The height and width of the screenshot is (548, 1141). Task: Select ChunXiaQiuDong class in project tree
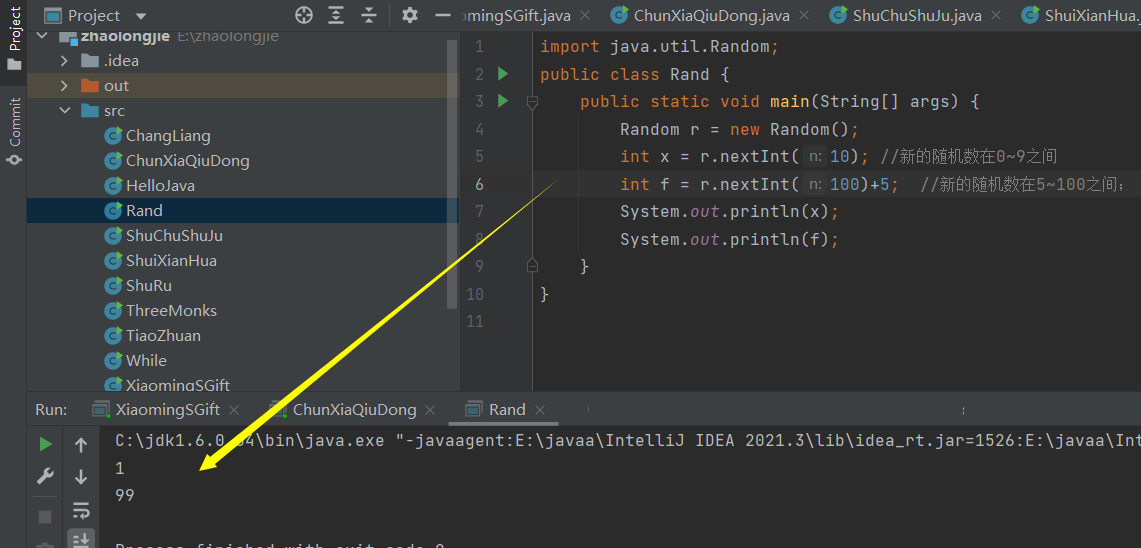(x=188, y=161)
